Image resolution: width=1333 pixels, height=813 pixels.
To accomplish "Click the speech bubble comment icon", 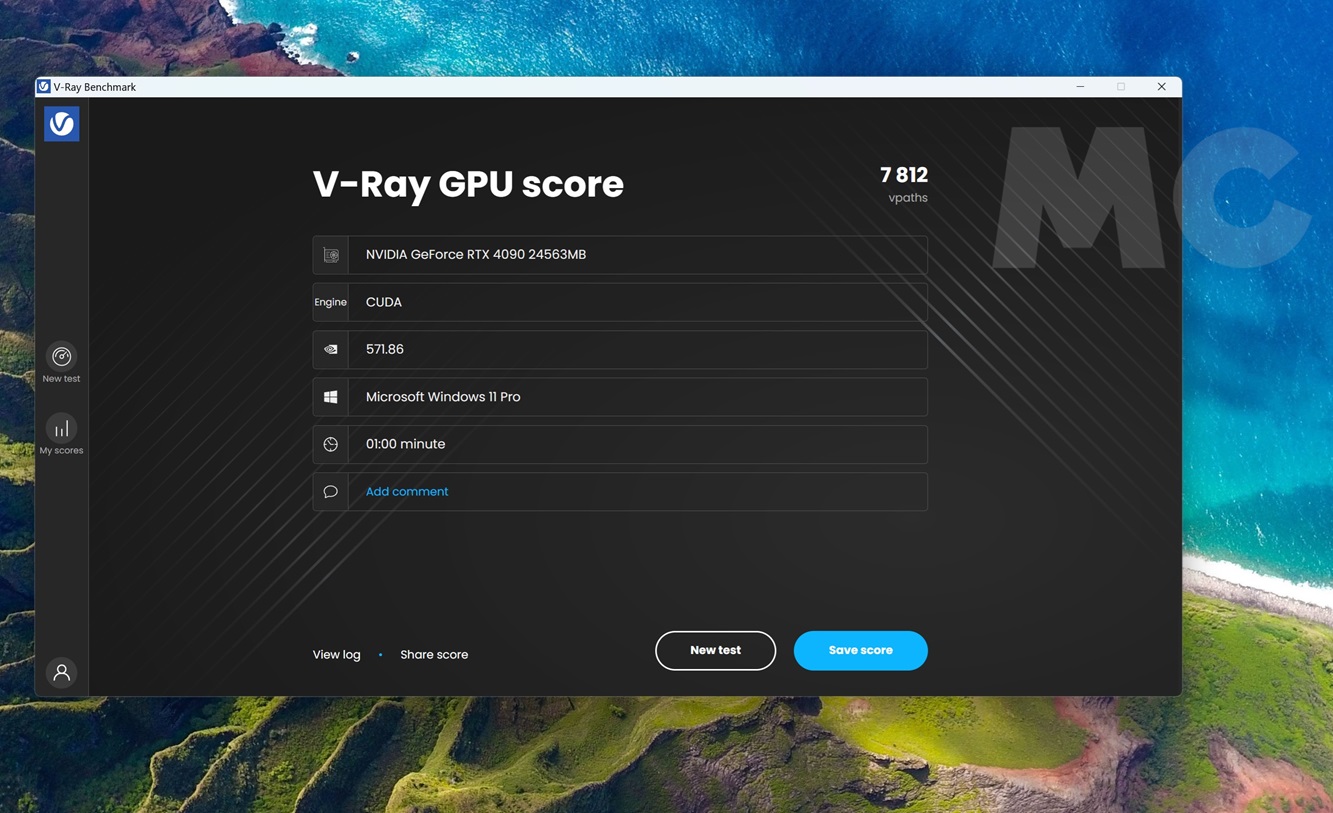I will pos(331,492).
